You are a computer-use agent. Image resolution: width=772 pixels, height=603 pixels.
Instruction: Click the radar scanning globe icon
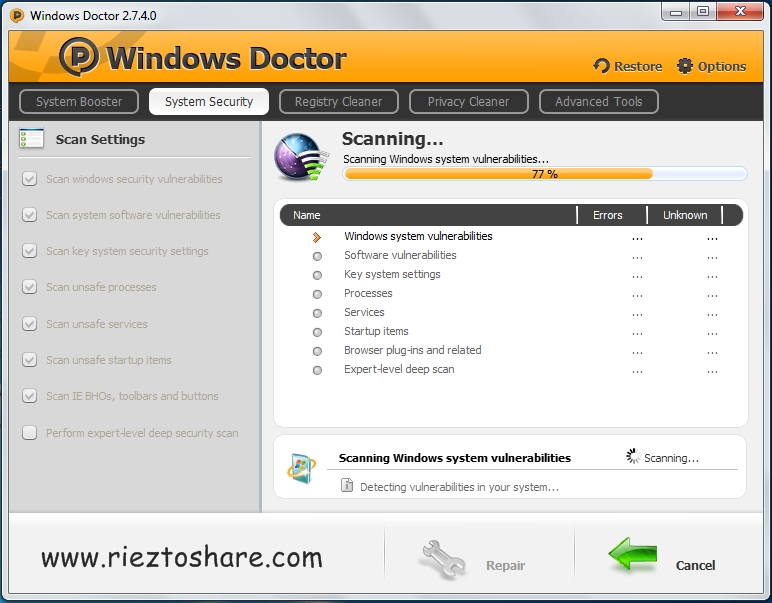pos(301,157)
